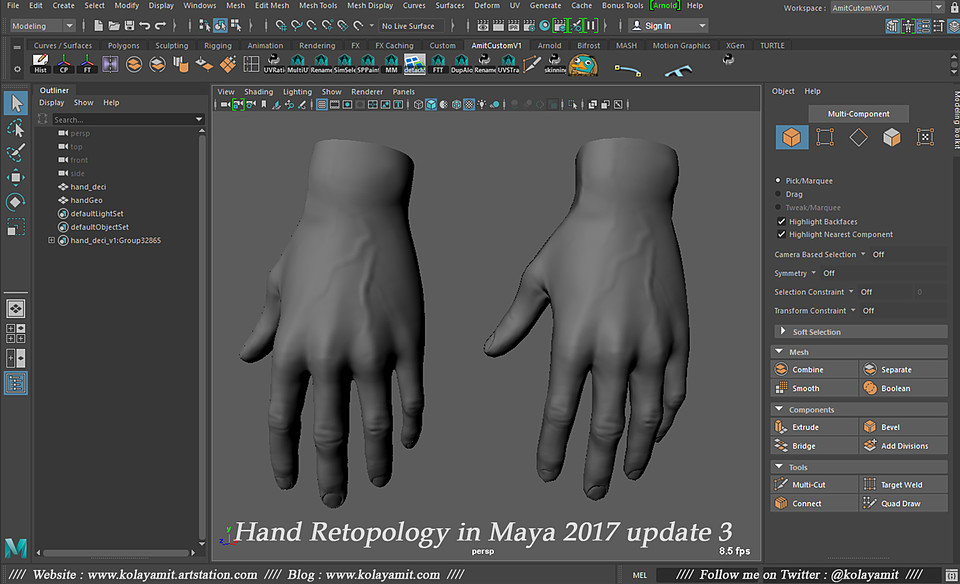The width and height of the screenshot is (960, 584).
Task: Uncheck Highlight Nearest Component
Action: tap(783, 234)
